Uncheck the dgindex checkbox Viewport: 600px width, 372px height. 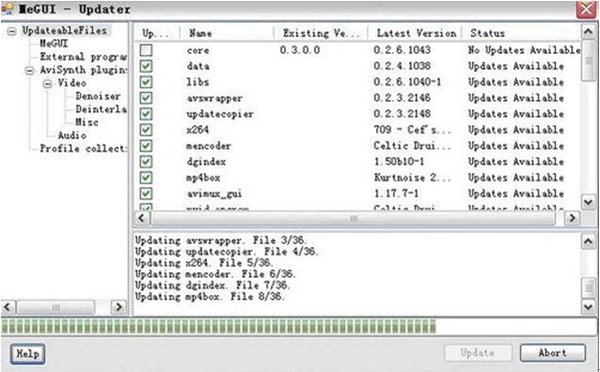(146, 162)
